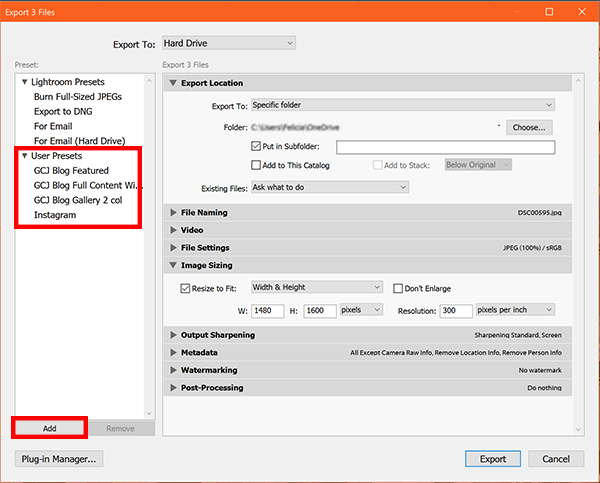Maximize the Export 3 Files window
600x483 pixels.
[x=549, y=11]
